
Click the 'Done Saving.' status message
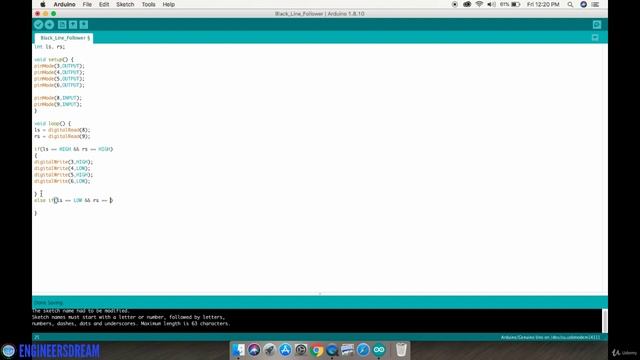coord(48,303)
